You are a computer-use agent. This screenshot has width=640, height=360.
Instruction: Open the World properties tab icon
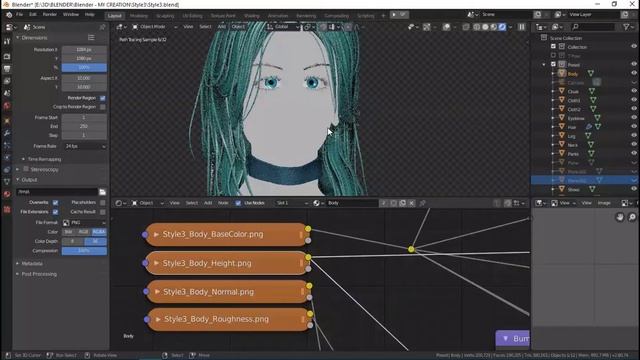click(7, 106)
